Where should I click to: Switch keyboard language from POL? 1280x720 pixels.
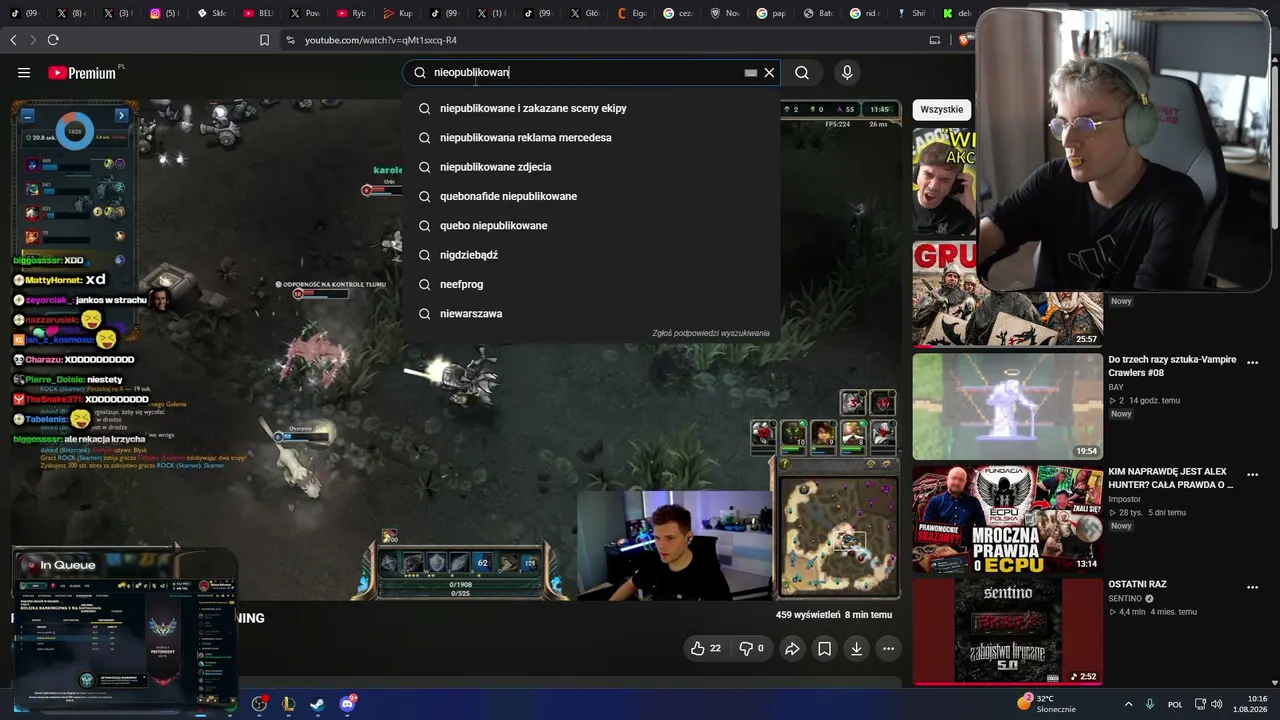click(x=1175, y=704)
